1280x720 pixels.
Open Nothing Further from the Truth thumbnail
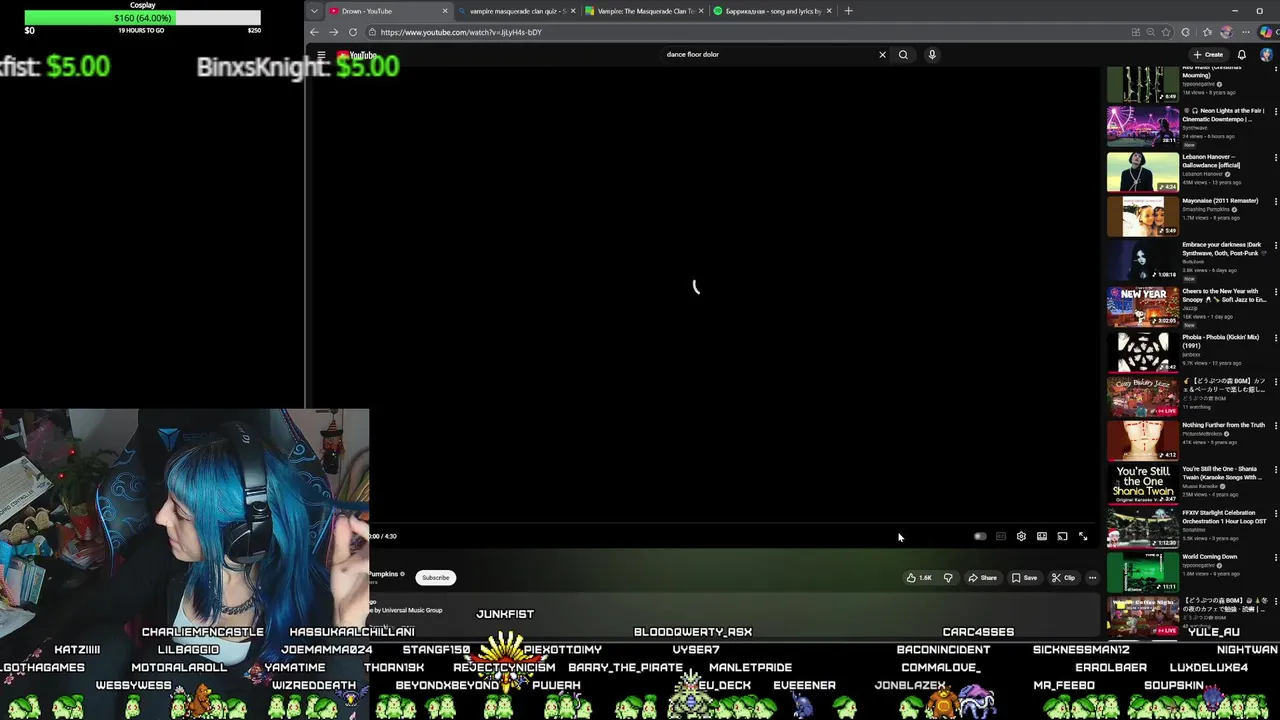click(x=1142, y=440)
